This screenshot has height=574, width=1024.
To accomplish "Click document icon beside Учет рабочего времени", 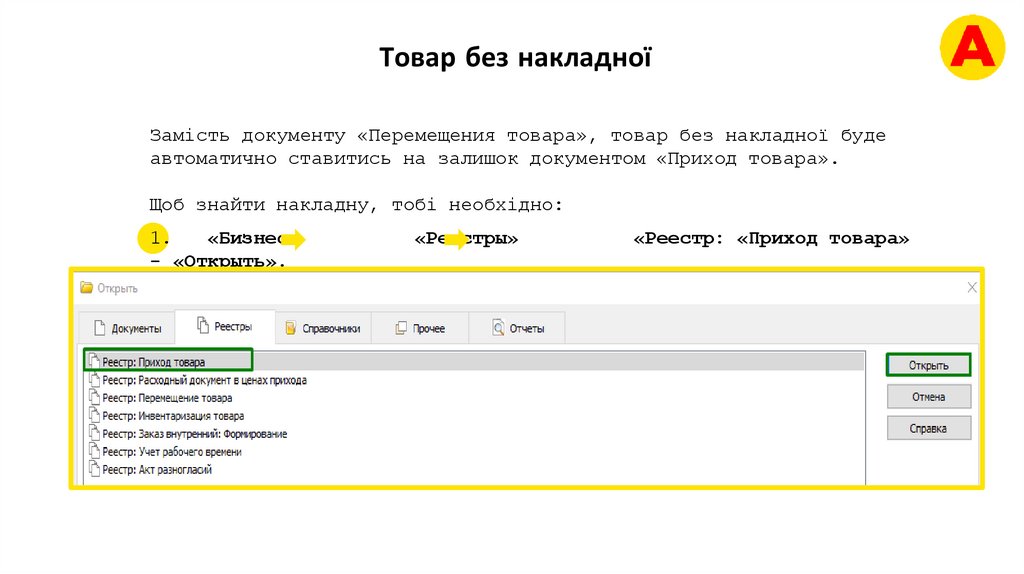I will (95, 451).
